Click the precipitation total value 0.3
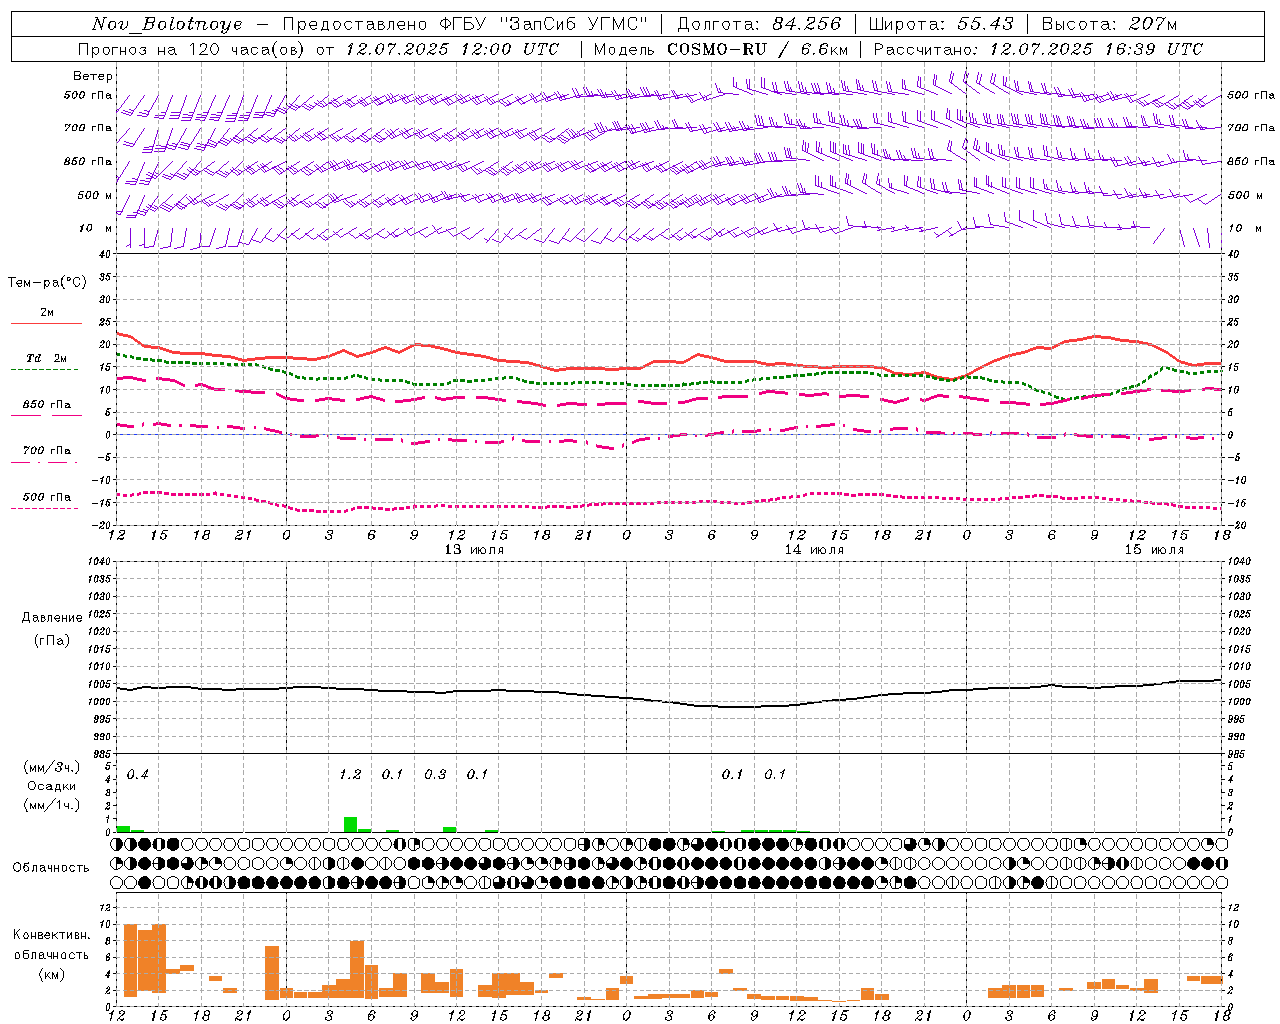The height and width of the screenshot is (1024, 1280). point(435,774)
